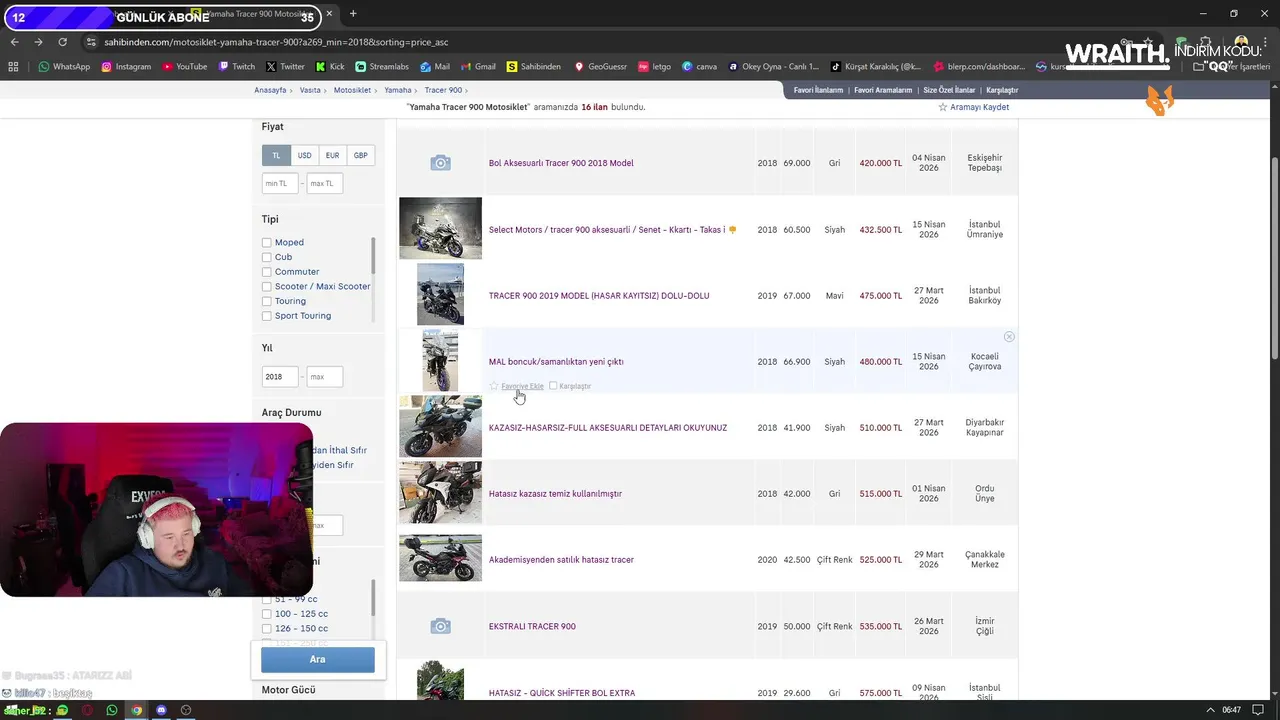Open the Size Özel İlanlar menu item
Screen dimensions: 1280x720
(x=949, y=90)
